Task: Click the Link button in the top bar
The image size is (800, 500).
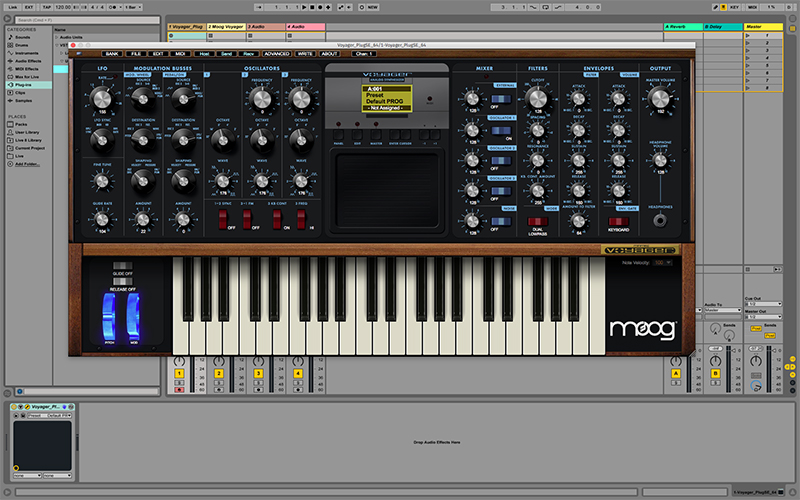Action: (13, 7)
